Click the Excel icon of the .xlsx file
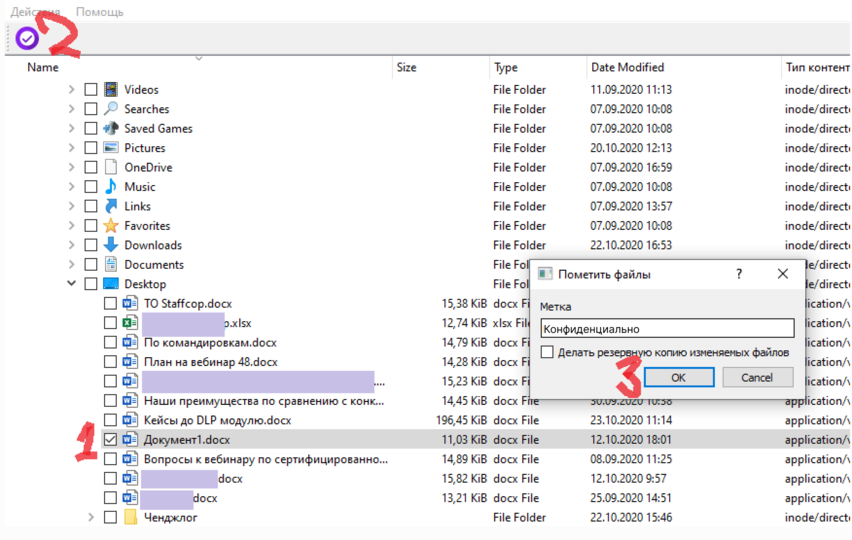This screenshot has width=852, height=540. tap(130, 323)
